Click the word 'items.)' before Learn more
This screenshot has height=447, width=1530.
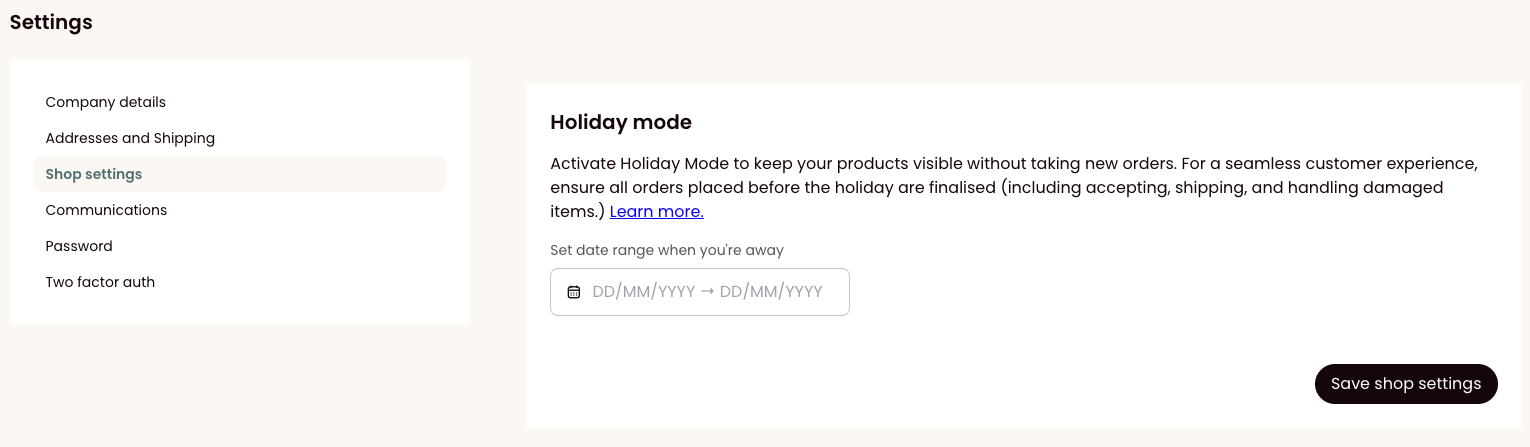577,211
